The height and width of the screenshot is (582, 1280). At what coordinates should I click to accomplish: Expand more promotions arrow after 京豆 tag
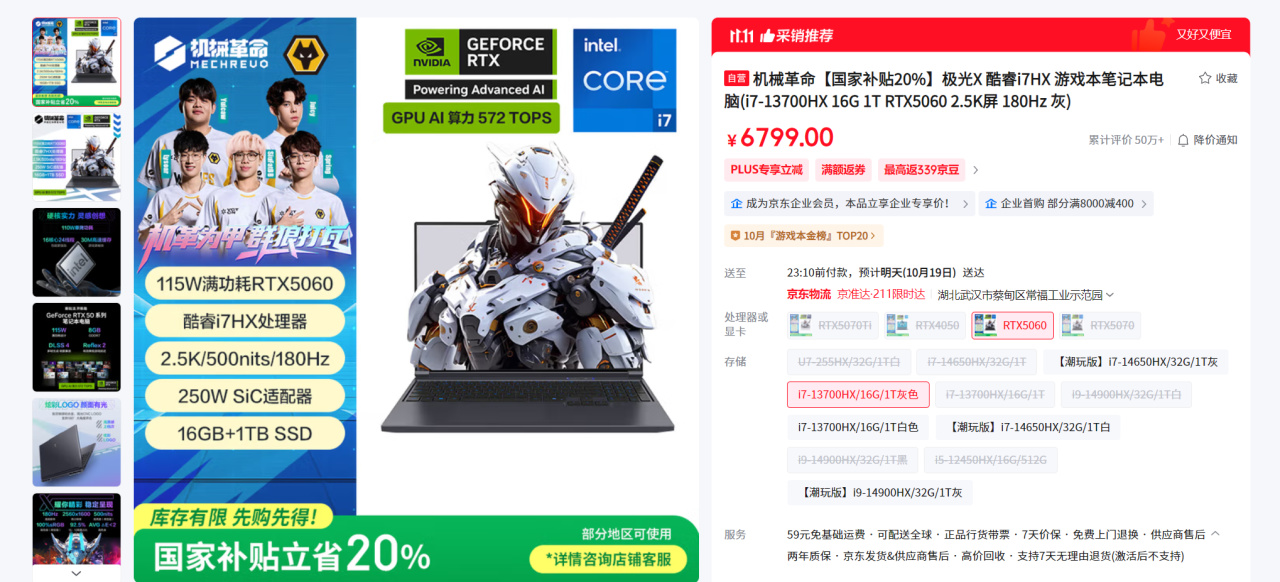(x=976, y=170)
